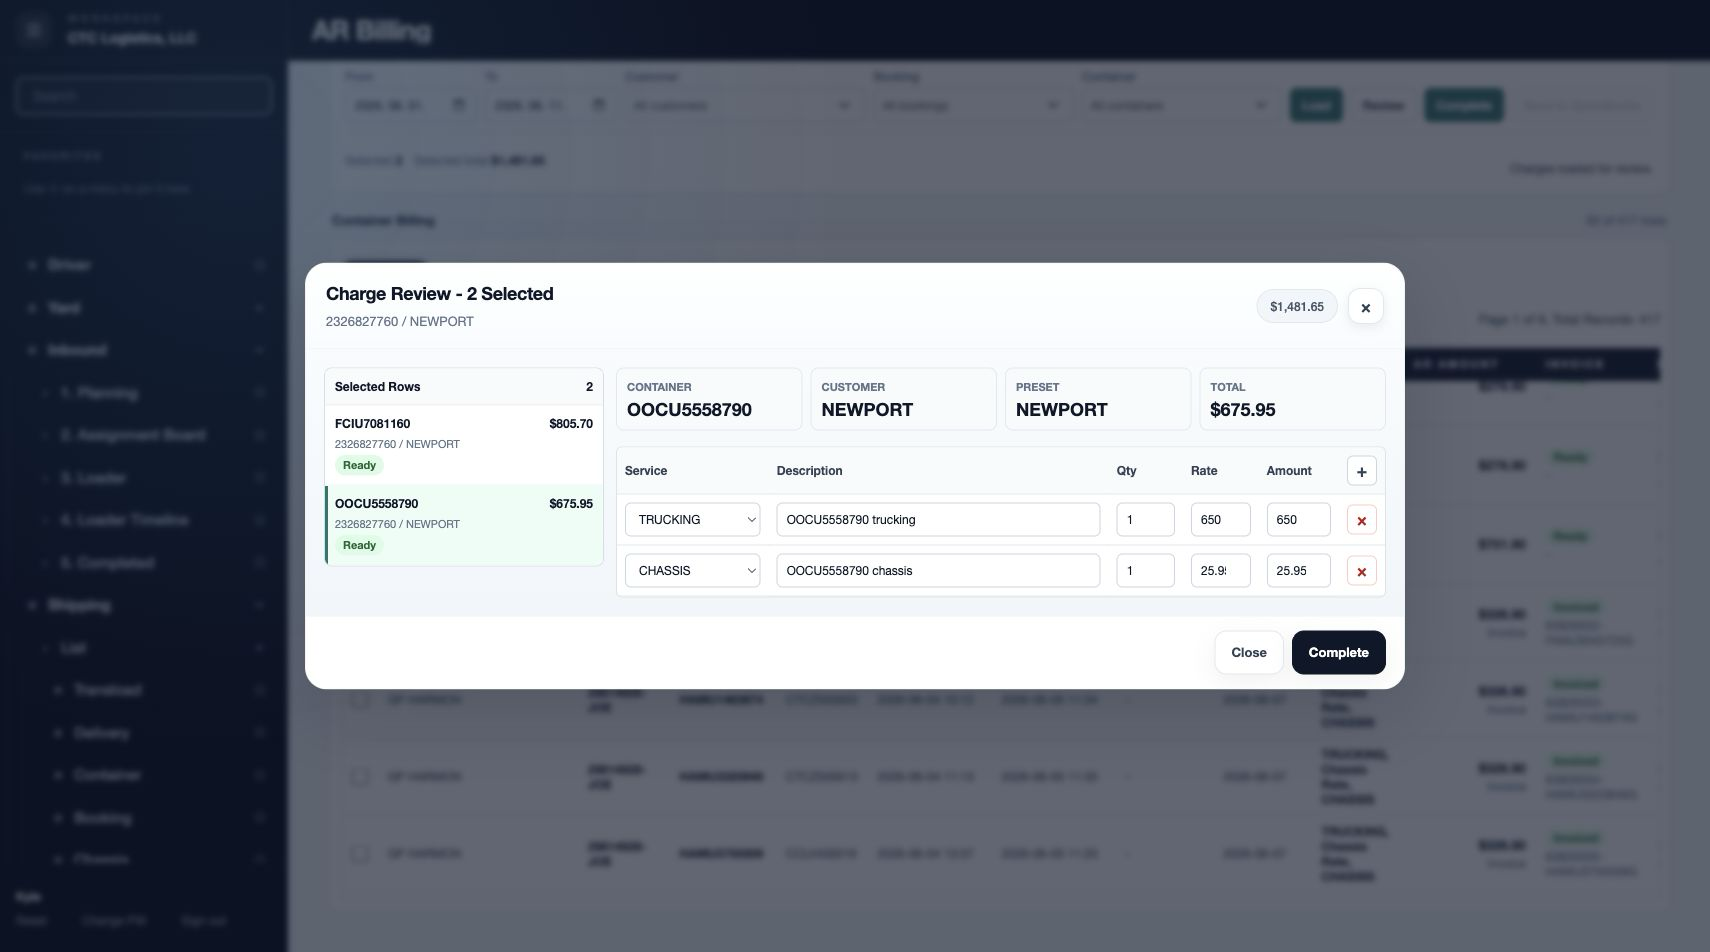Click the chassis Rate field
This screenshot has height=952, width=1710.
pos(1220,571)
